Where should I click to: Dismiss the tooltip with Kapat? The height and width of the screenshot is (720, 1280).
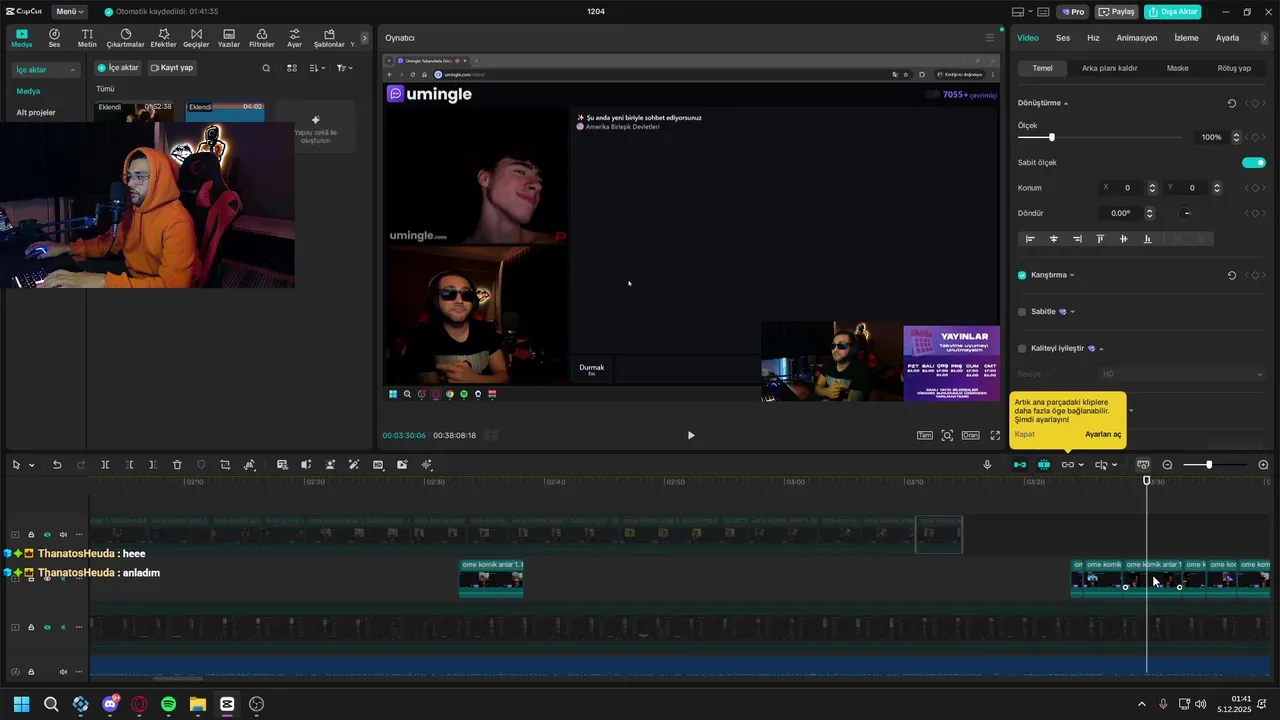click(x=1025, y=434)
